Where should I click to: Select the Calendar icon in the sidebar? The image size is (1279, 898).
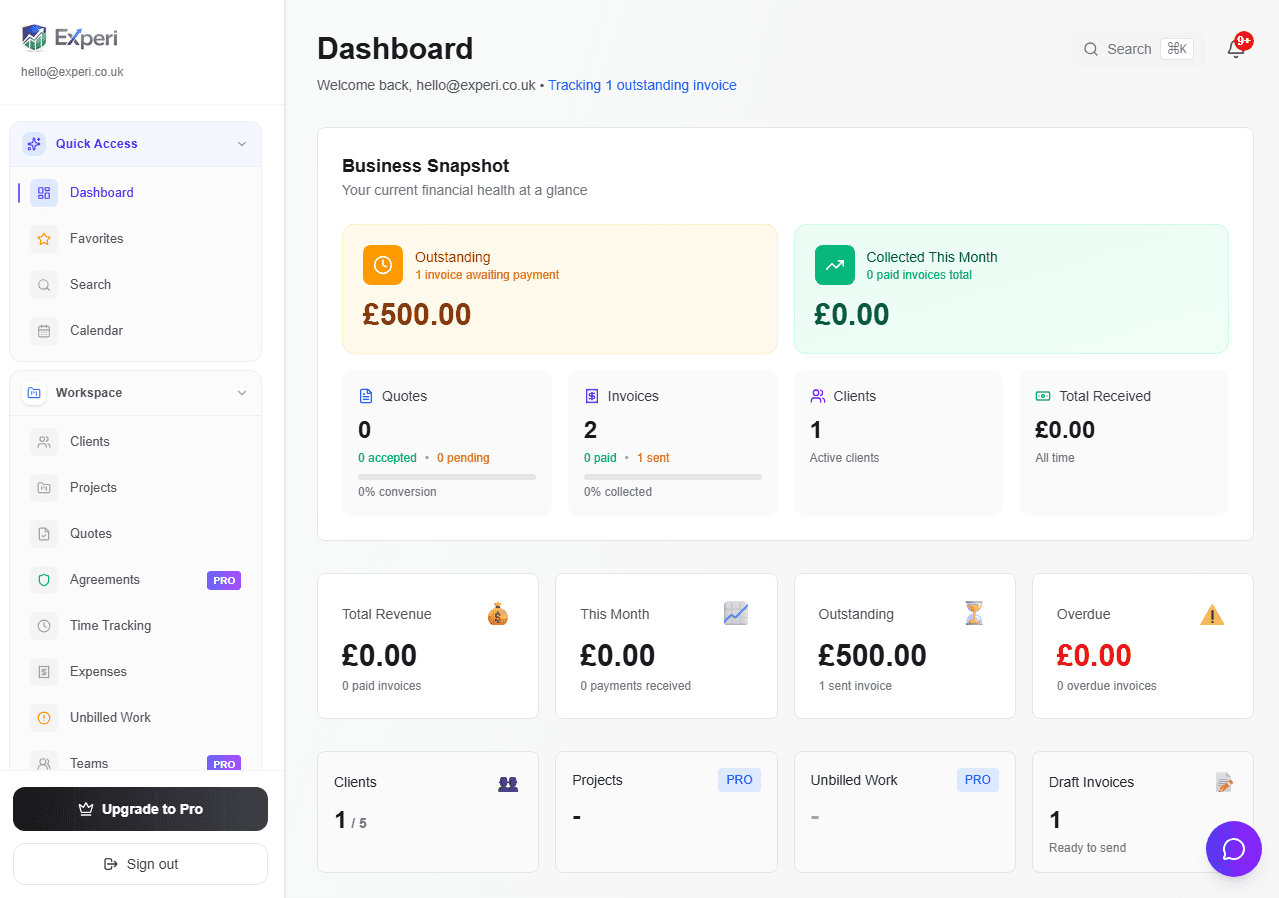(44, 330)
